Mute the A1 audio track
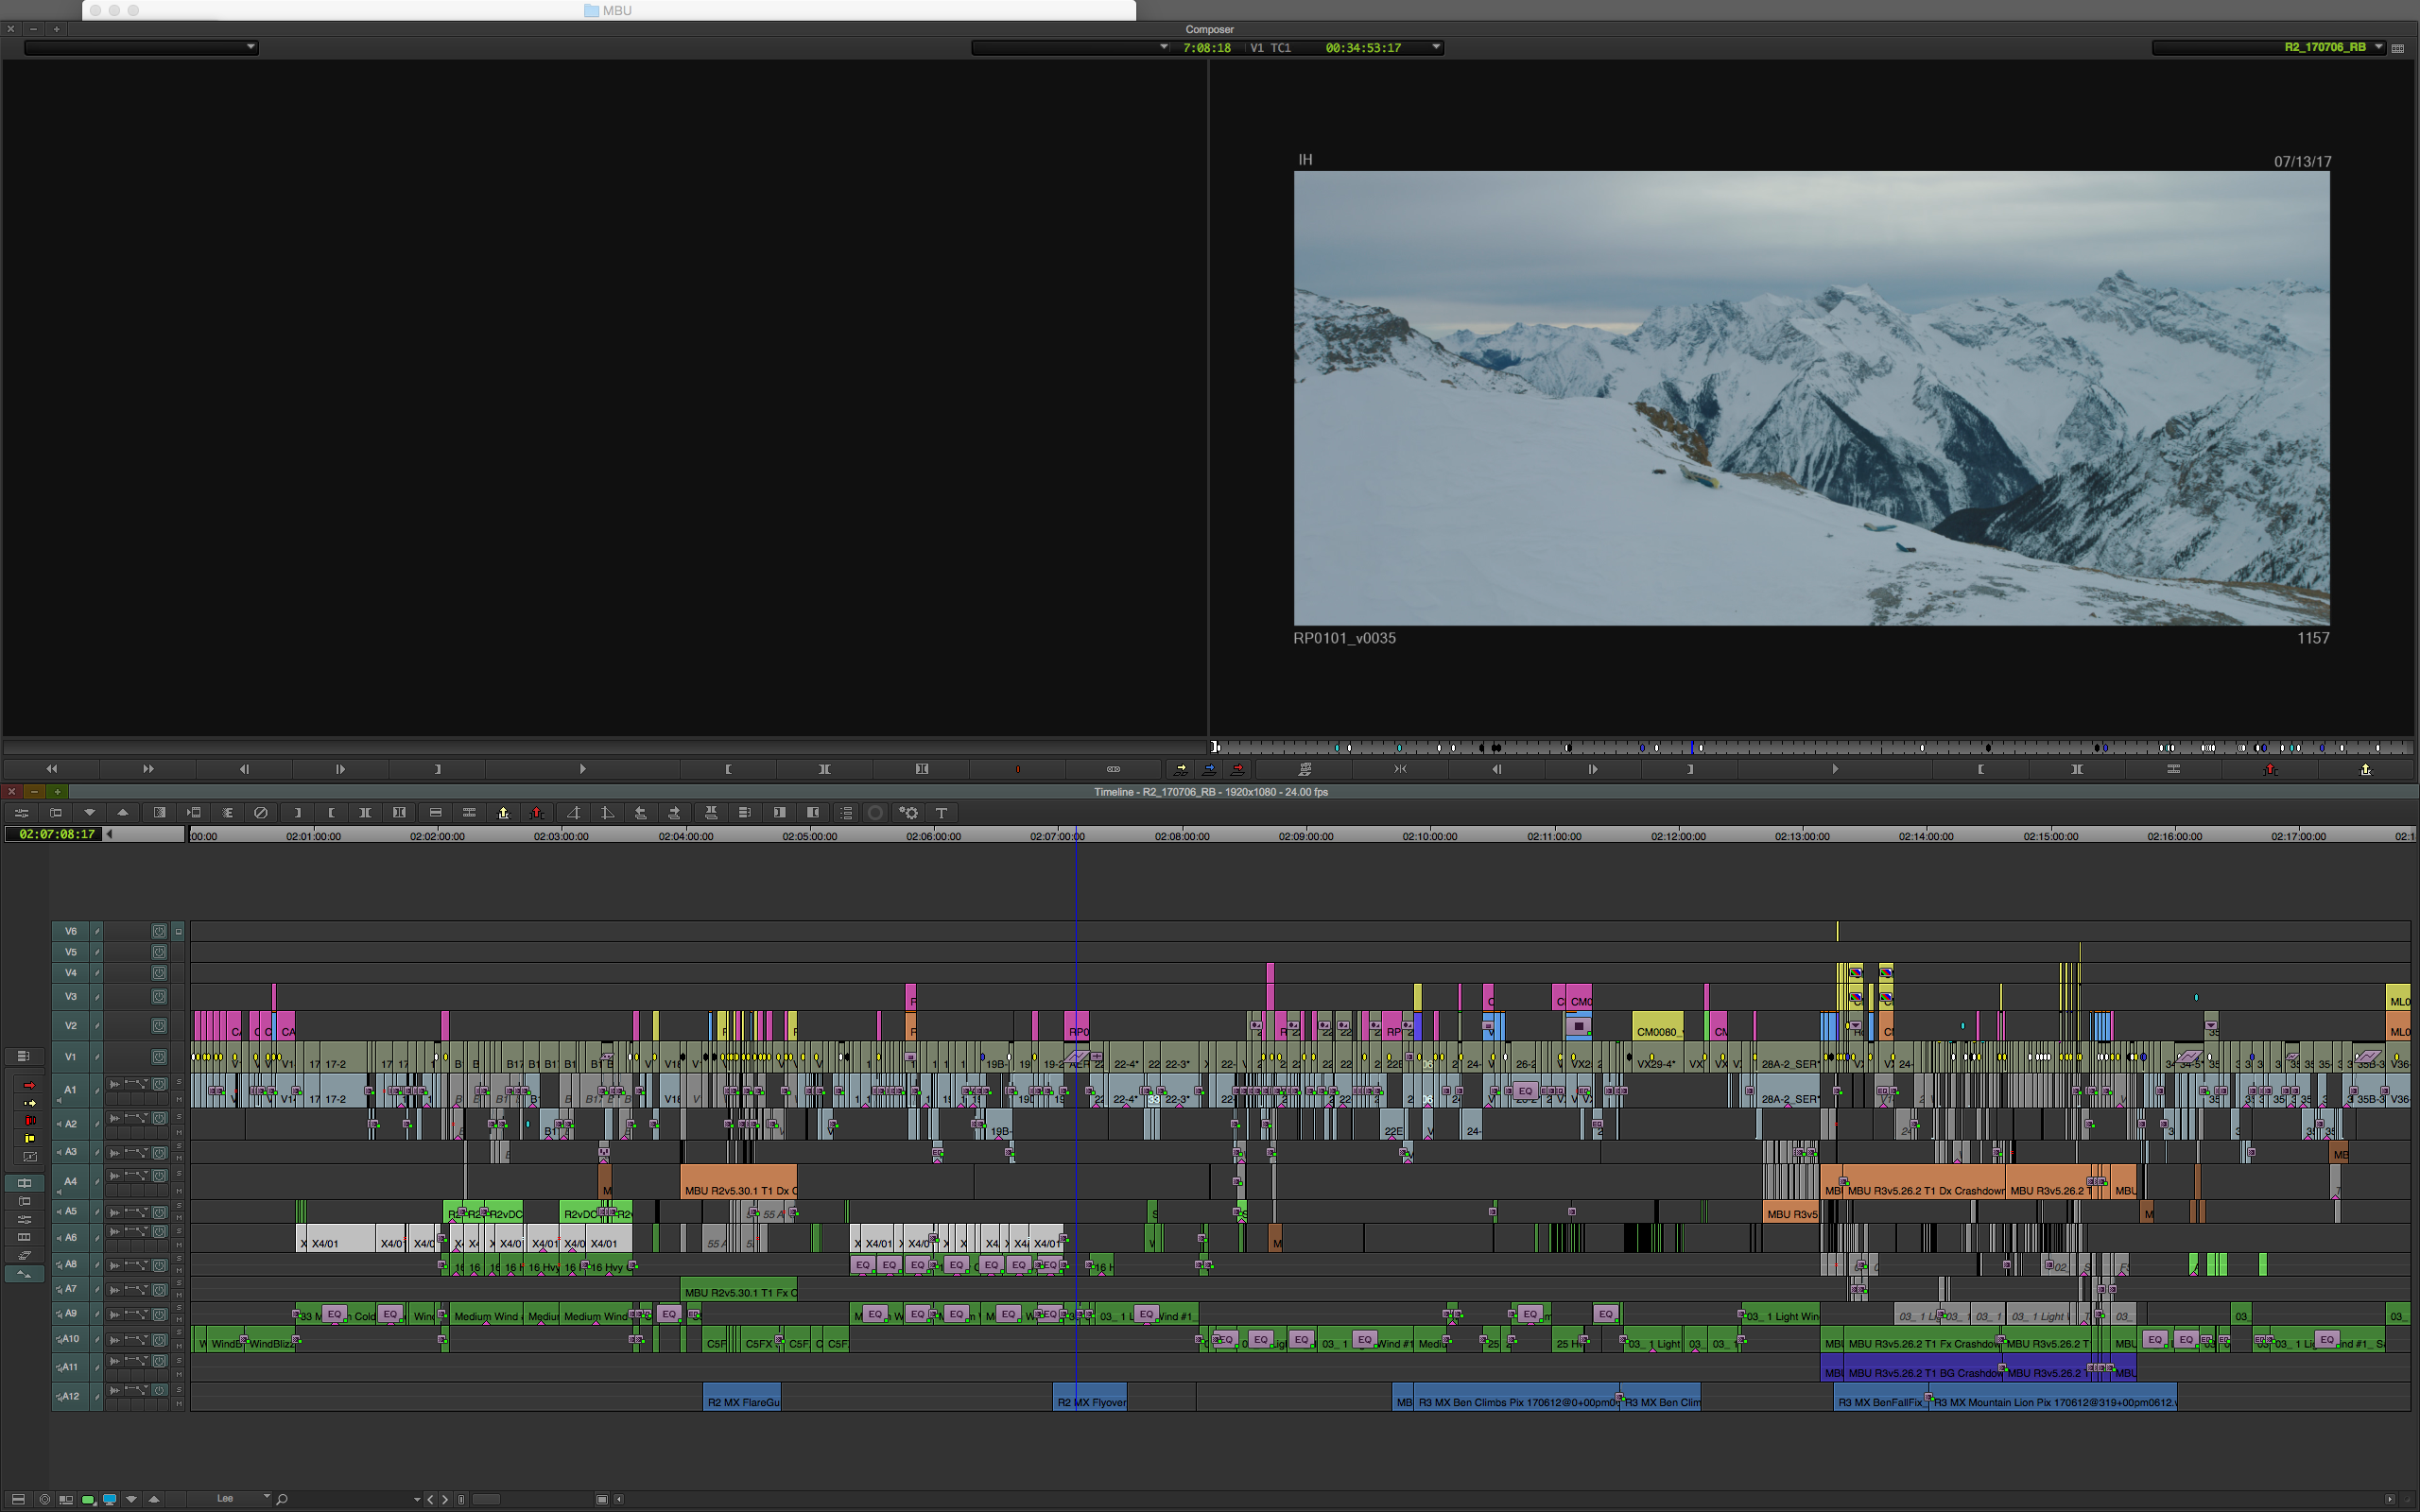This screenshot has height=1512, width=2420. (179, 1099)
